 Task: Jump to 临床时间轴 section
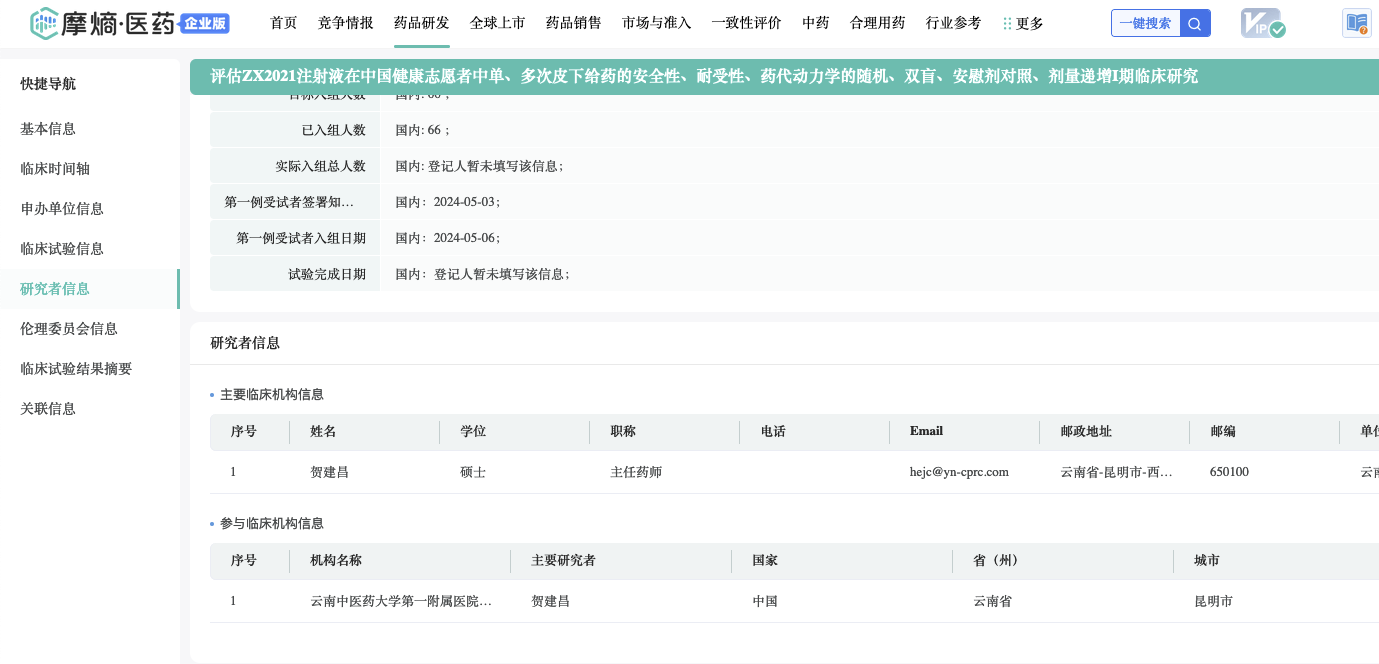tap(55, 169)
